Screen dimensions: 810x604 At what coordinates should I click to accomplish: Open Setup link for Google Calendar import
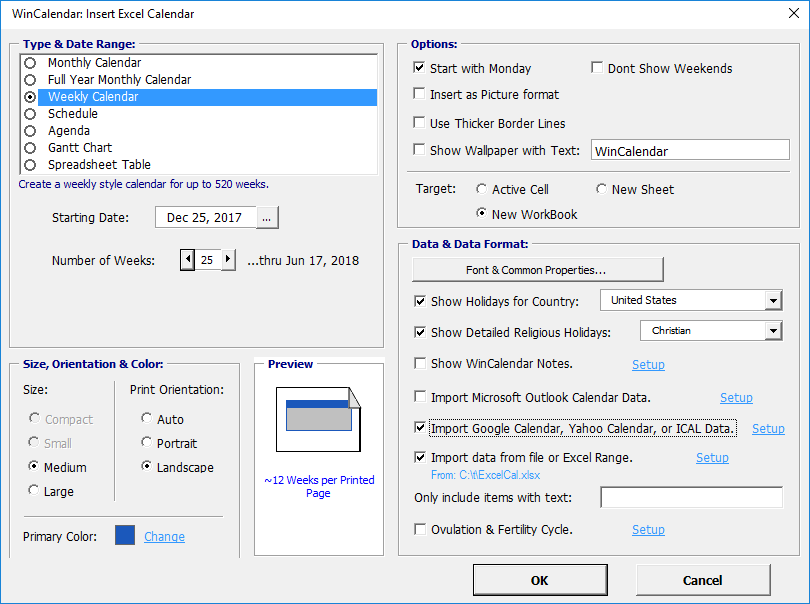(x=768, y=429)
